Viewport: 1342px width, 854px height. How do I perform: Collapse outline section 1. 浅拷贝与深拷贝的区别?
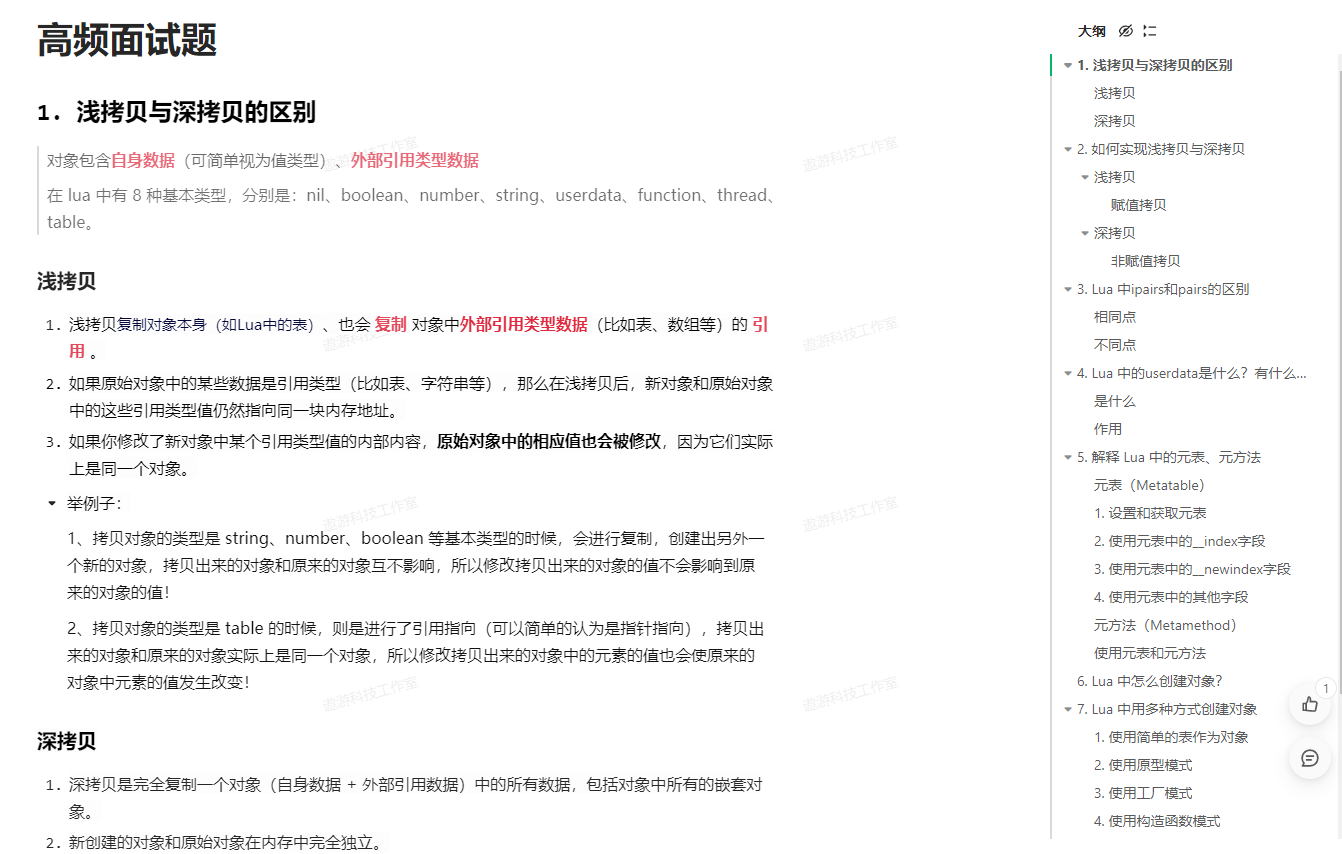point(1068,66)
